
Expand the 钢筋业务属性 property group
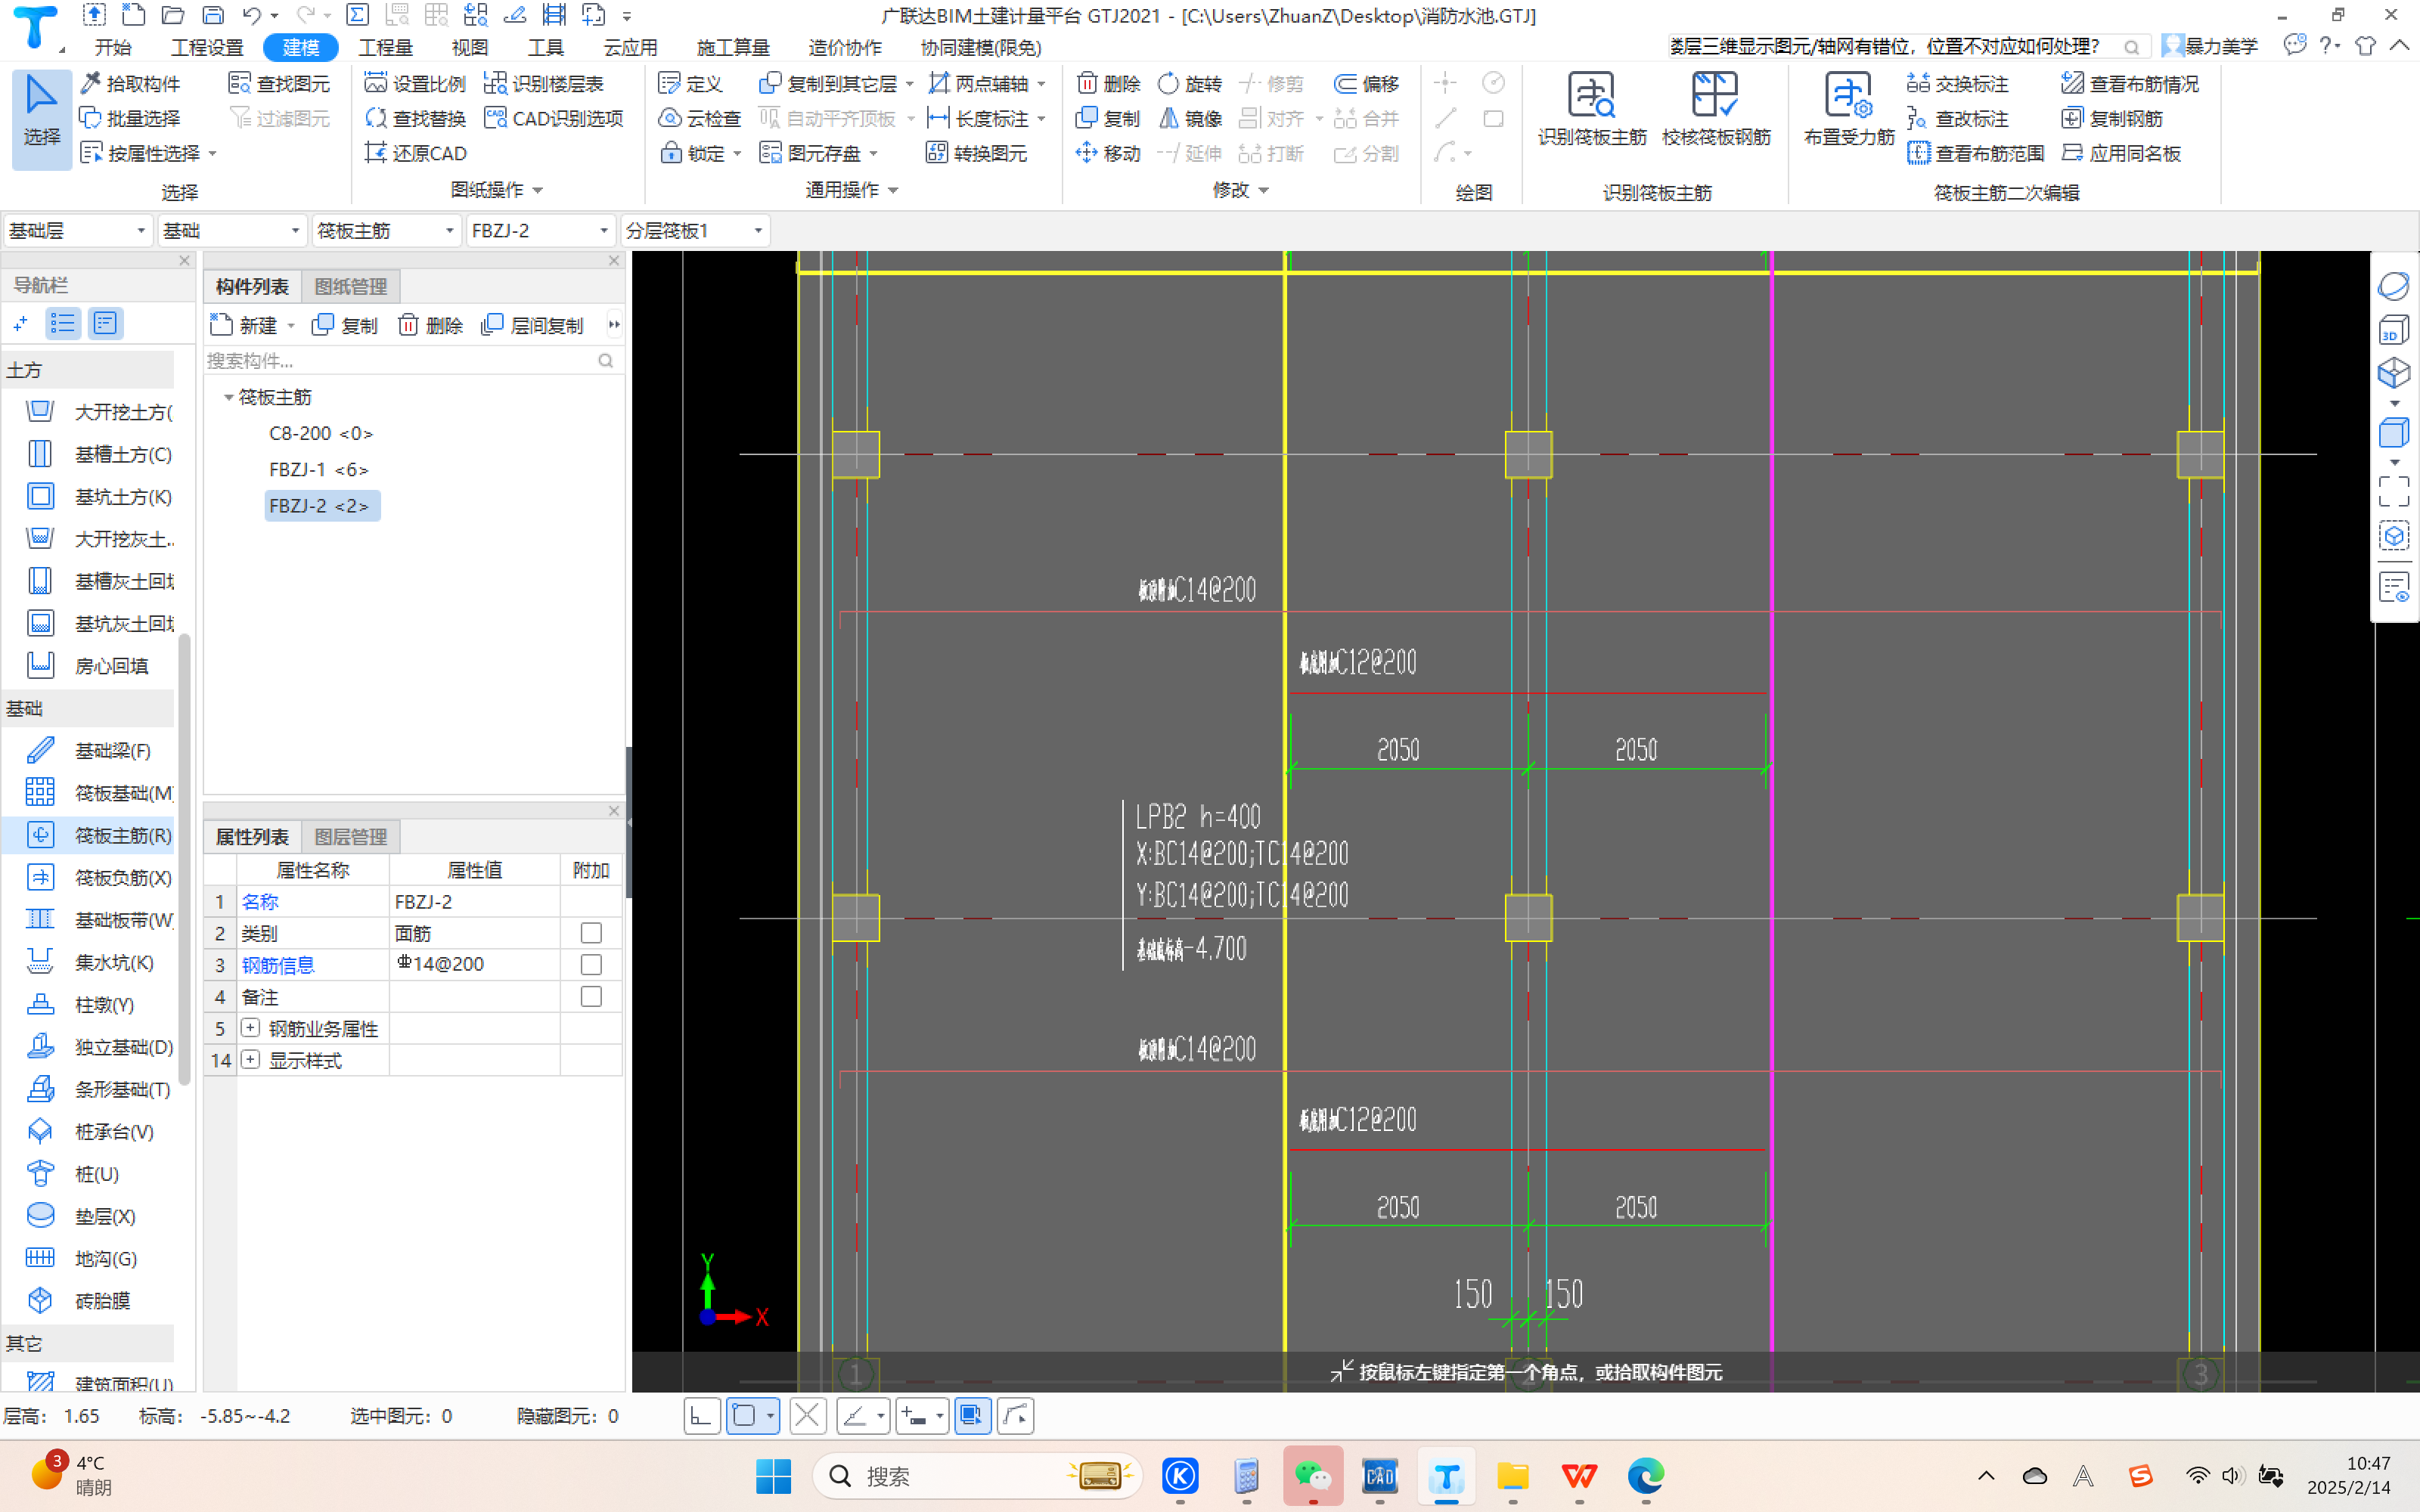tap(251, 1028)
